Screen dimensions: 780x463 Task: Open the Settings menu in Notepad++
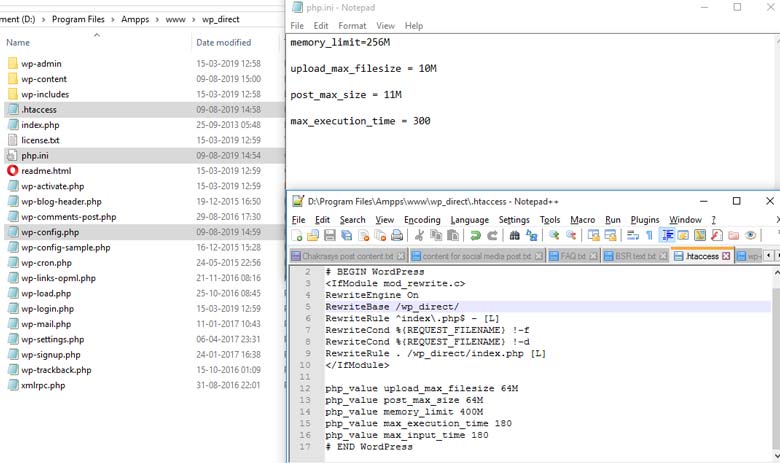tap(514, 220)
